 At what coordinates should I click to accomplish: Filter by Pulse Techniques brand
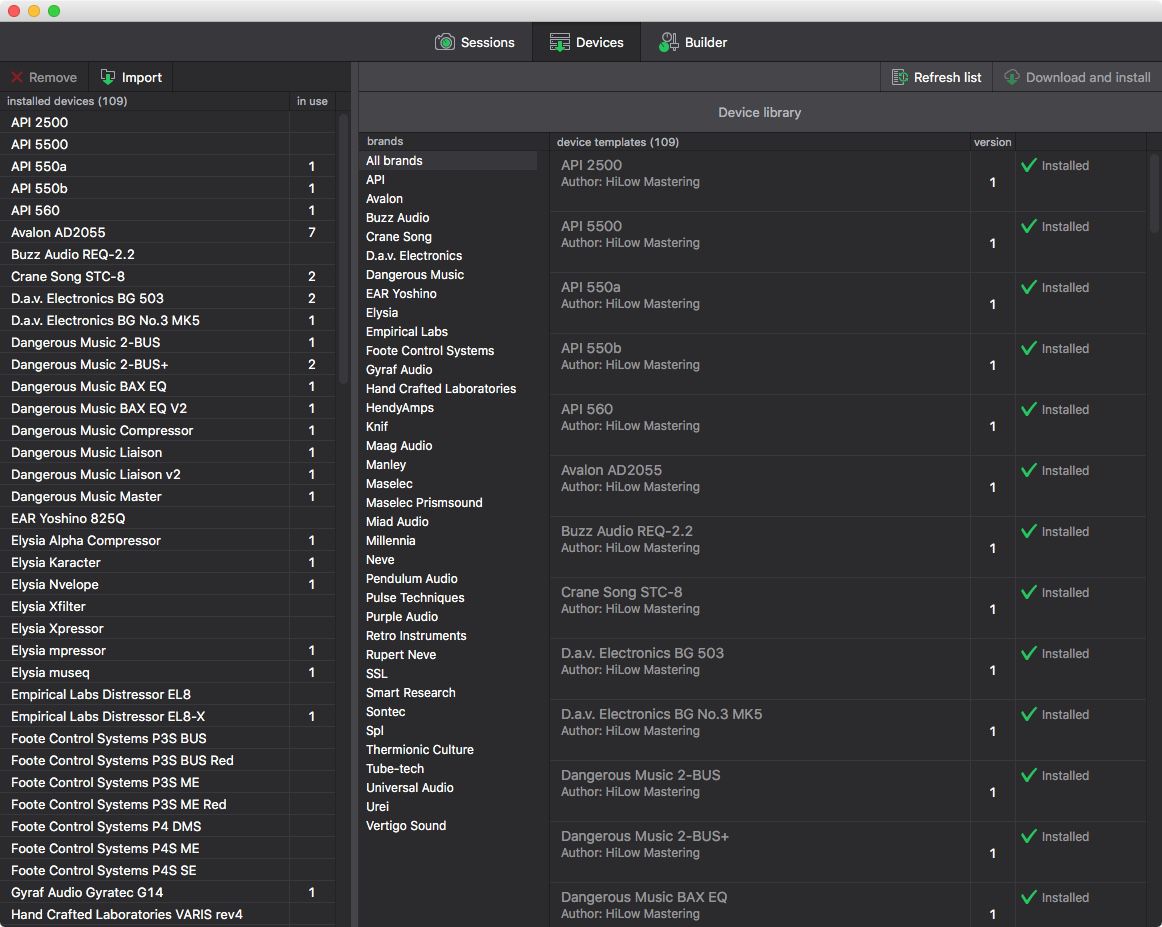click(x=448, y=597)
